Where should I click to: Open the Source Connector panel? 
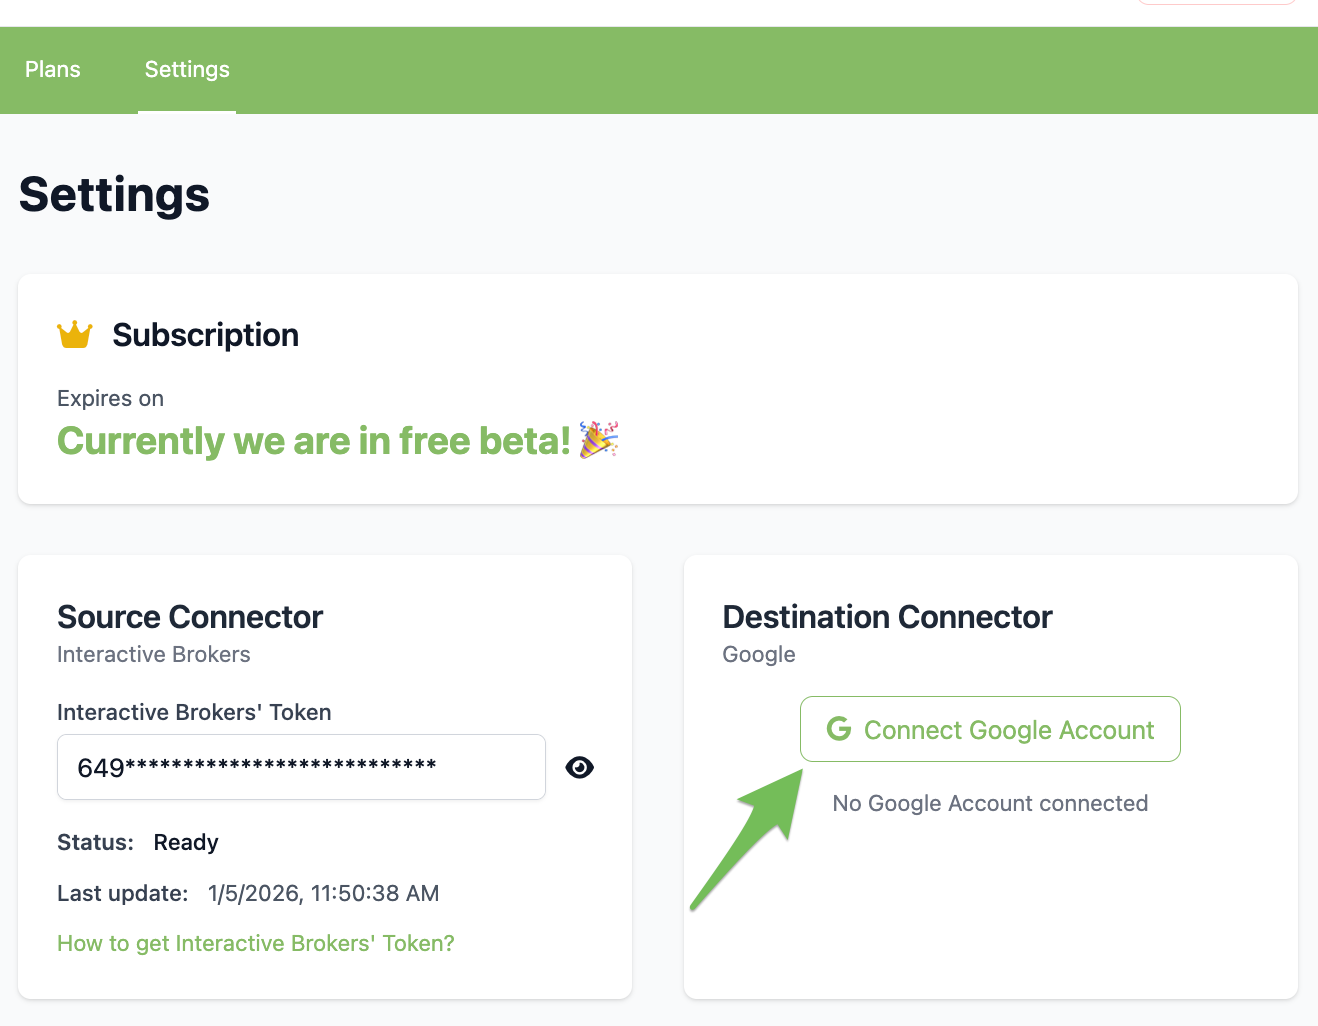(190, 617)
